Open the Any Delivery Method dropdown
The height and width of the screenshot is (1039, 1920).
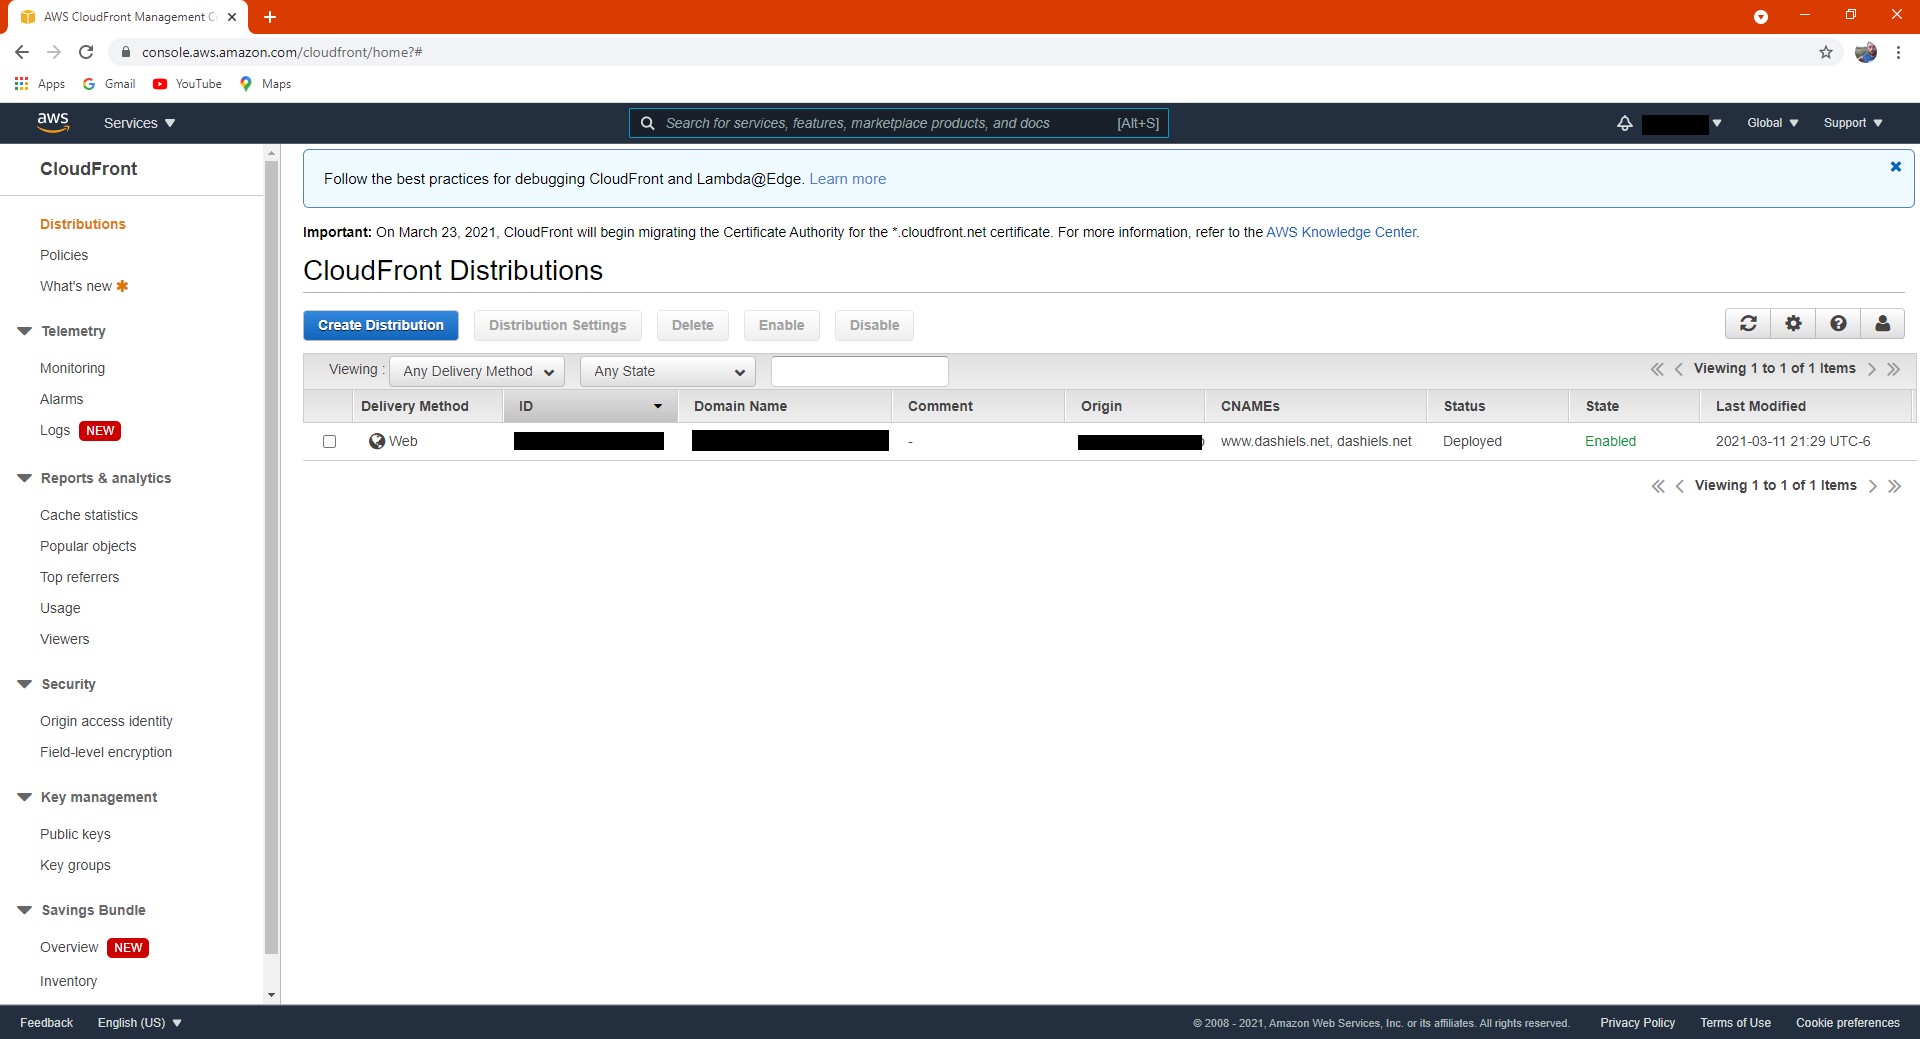477,371
